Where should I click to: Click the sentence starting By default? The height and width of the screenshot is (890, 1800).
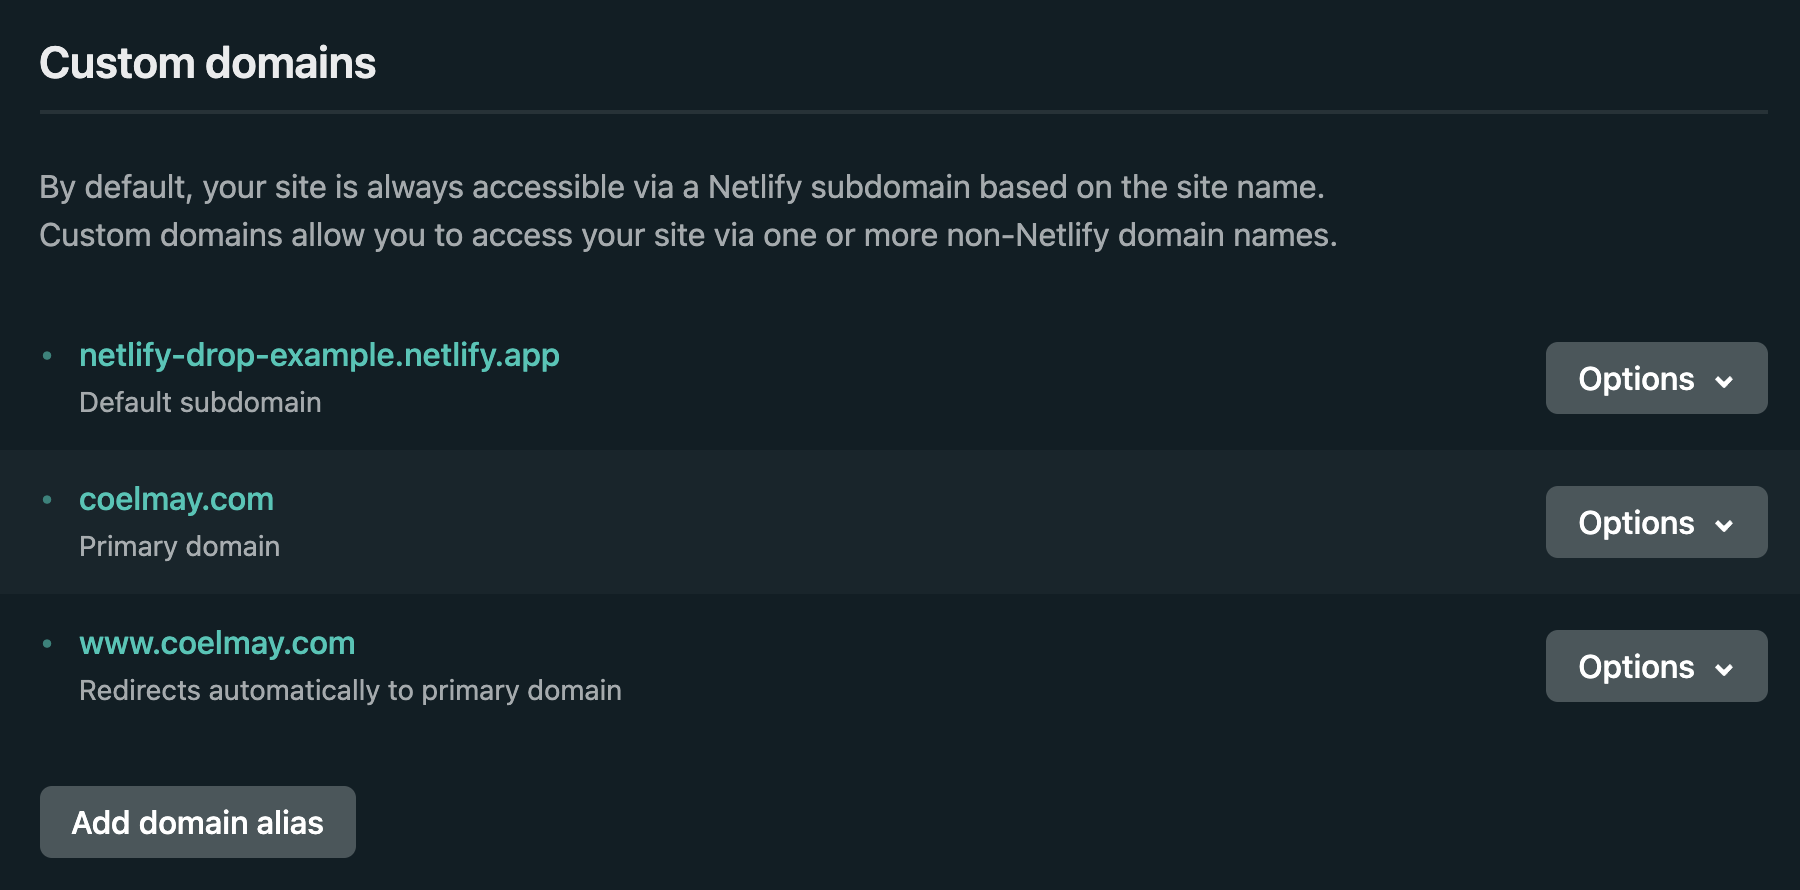click(x=682, y=187)
